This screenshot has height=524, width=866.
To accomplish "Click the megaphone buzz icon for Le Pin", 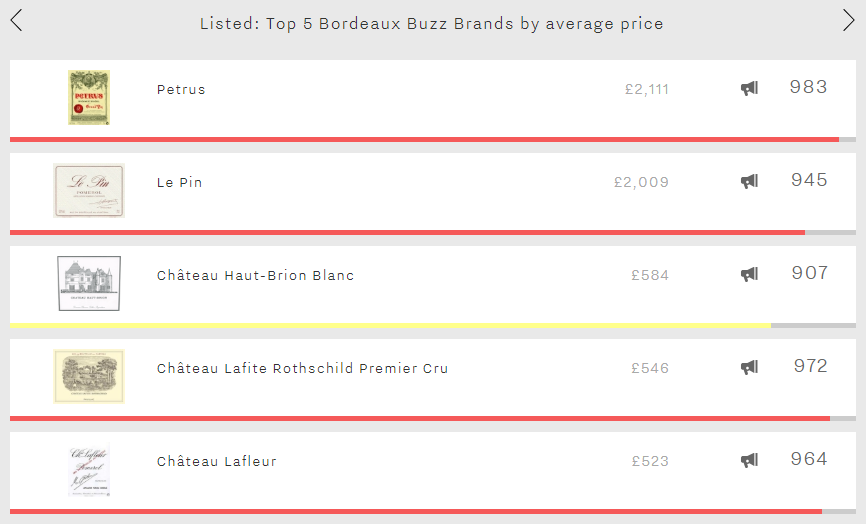I will tap(749, 181).
